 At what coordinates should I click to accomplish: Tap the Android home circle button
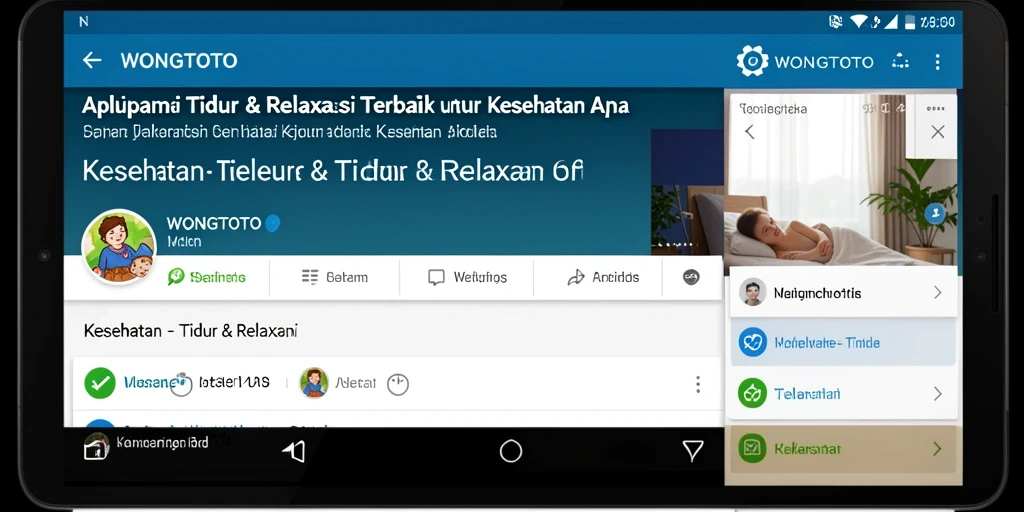511,451
